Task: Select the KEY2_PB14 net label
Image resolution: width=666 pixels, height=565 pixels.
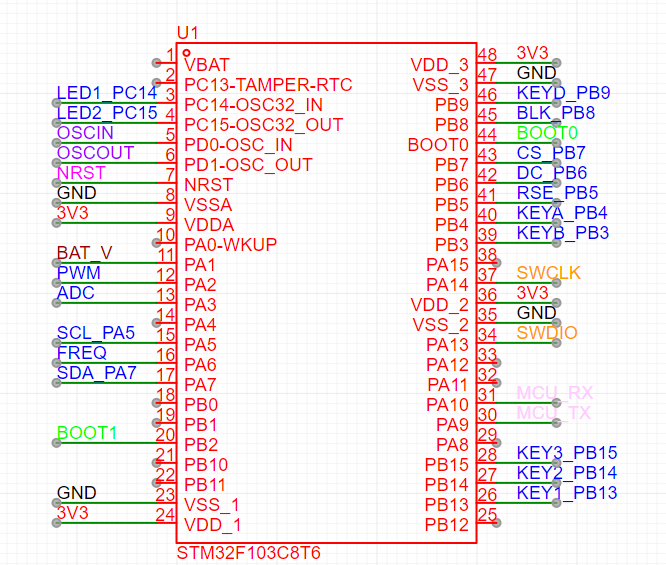Action: (x=567, y=473)
